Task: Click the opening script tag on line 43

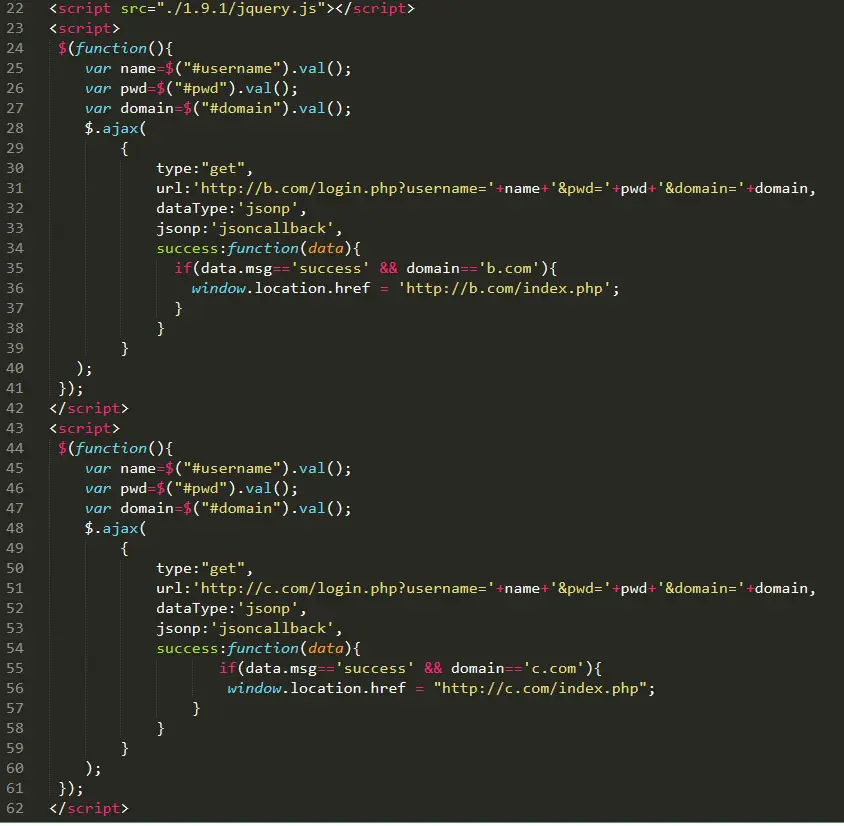Action: click(x=85, y=429)
